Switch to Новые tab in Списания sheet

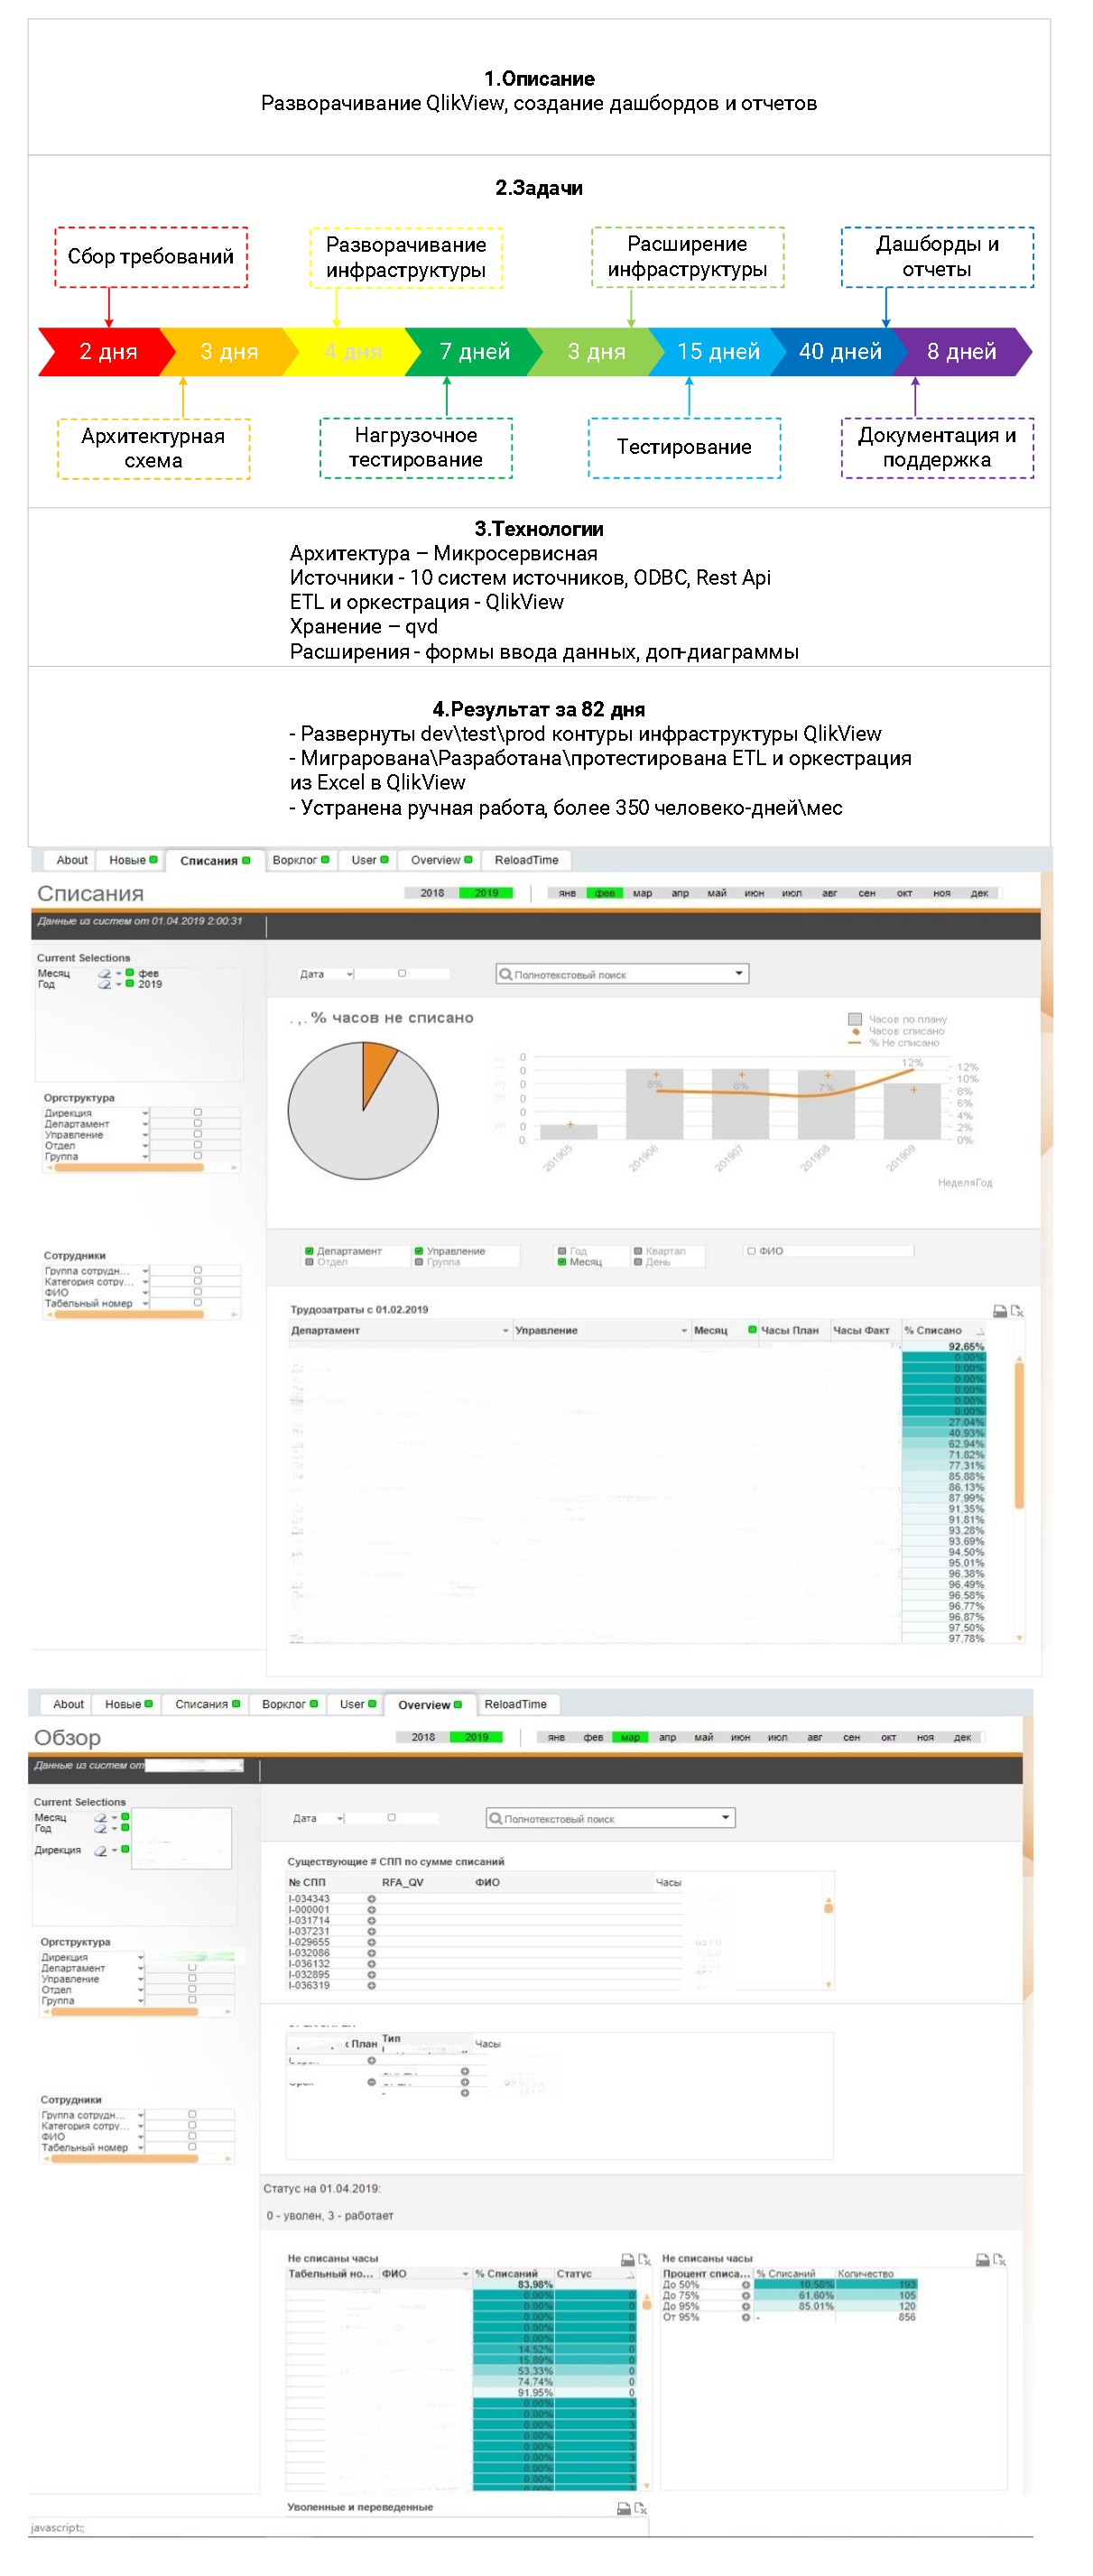tap(132, 860)
